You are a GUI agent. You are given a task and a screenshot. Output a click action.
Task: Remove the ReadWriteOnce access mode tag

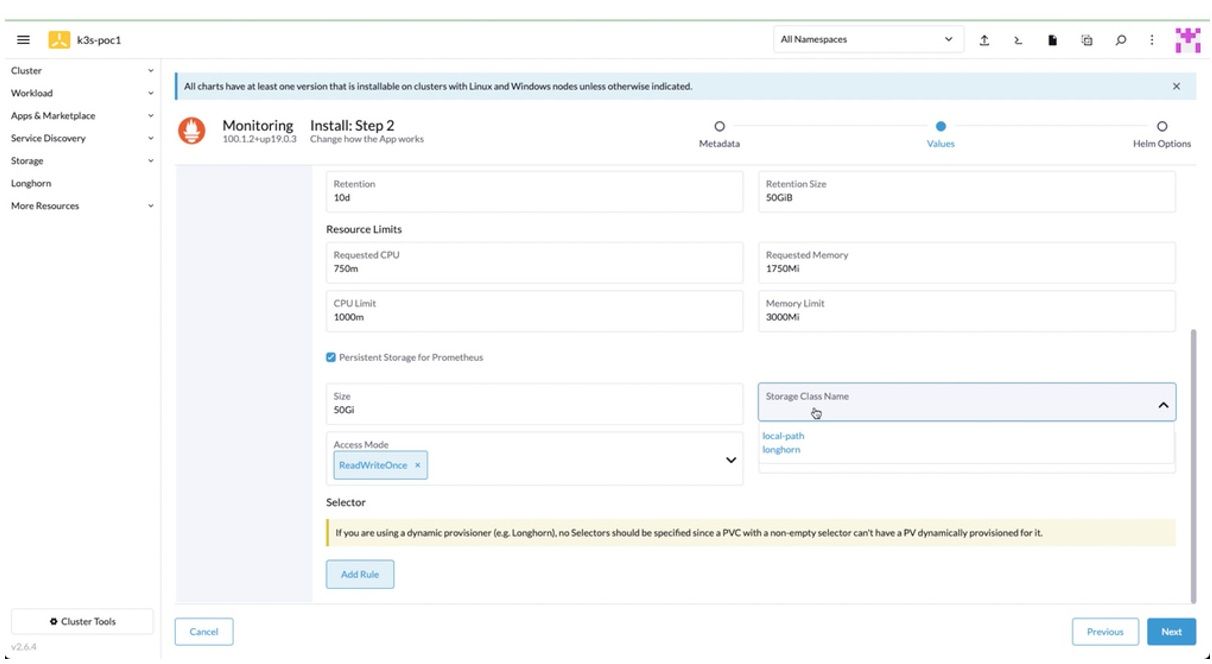point(417,465)
